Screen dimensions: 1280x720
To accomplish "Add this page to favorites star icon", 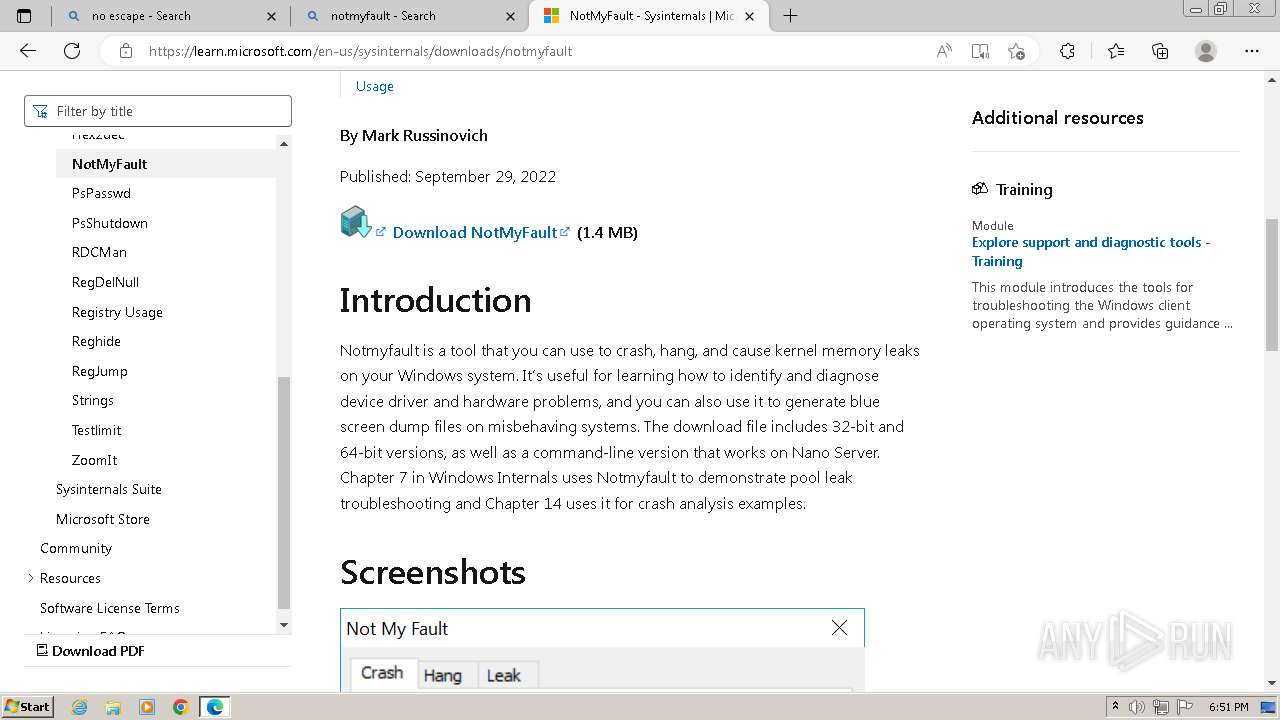I will coord(1017,51).
